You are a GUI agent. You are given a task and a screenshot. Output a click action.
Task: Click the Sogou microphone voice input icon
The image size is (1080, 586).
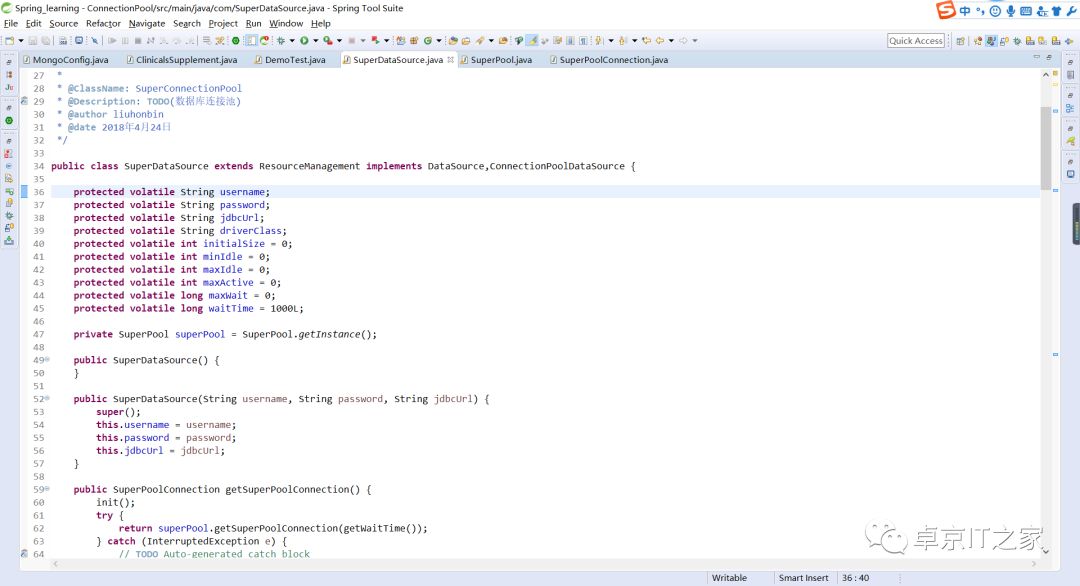[1010, 10]
